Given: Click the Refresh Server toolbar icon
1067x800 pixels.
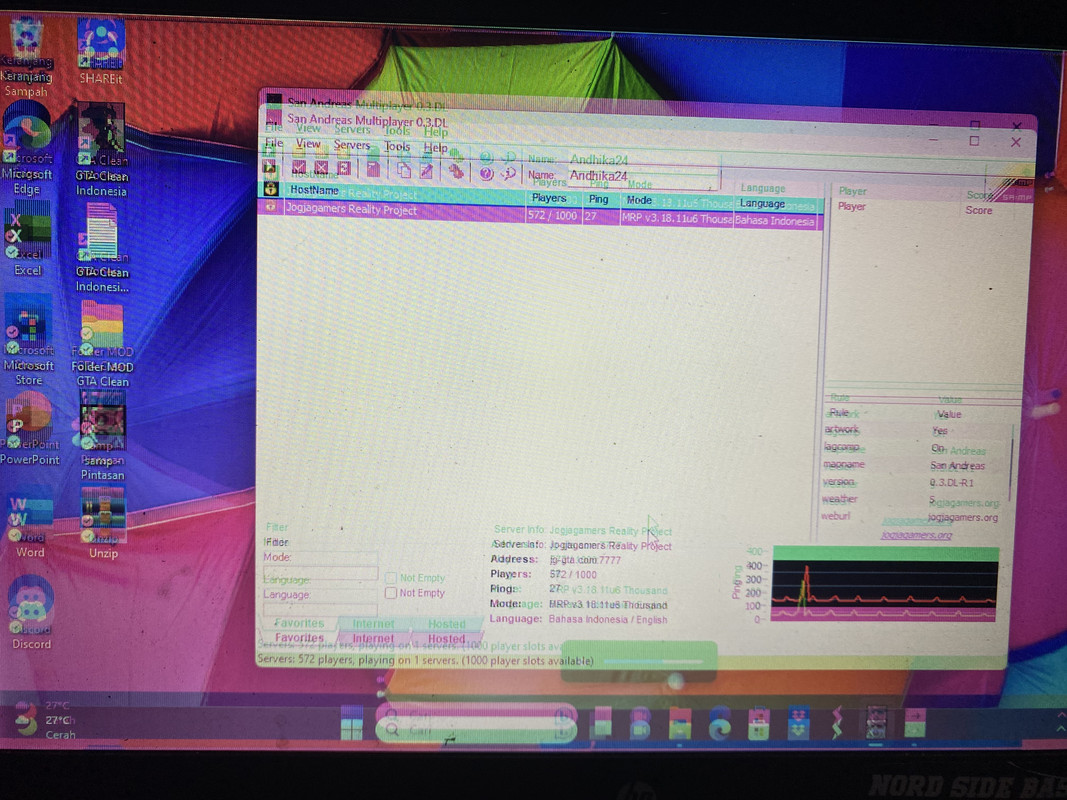Looking at the screenshot, I should pos(344,167).
